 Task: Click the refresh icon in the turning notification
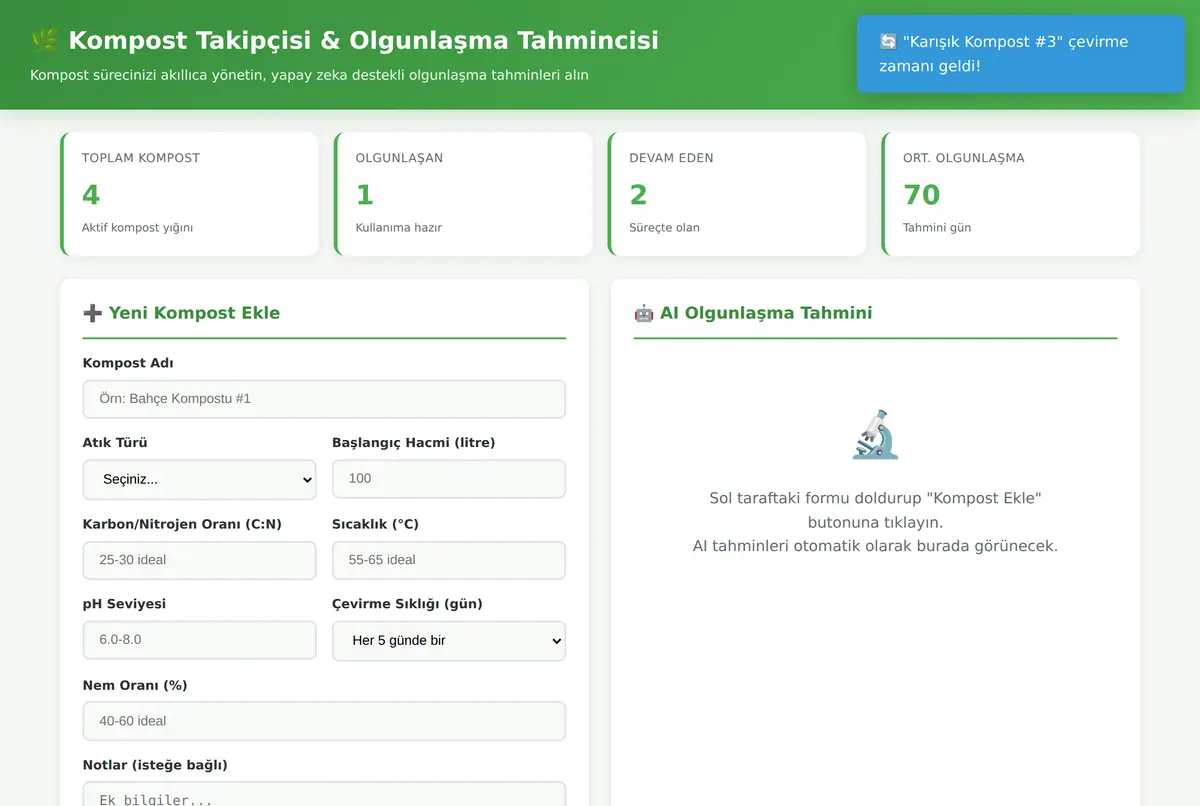[x=888, y=42]
